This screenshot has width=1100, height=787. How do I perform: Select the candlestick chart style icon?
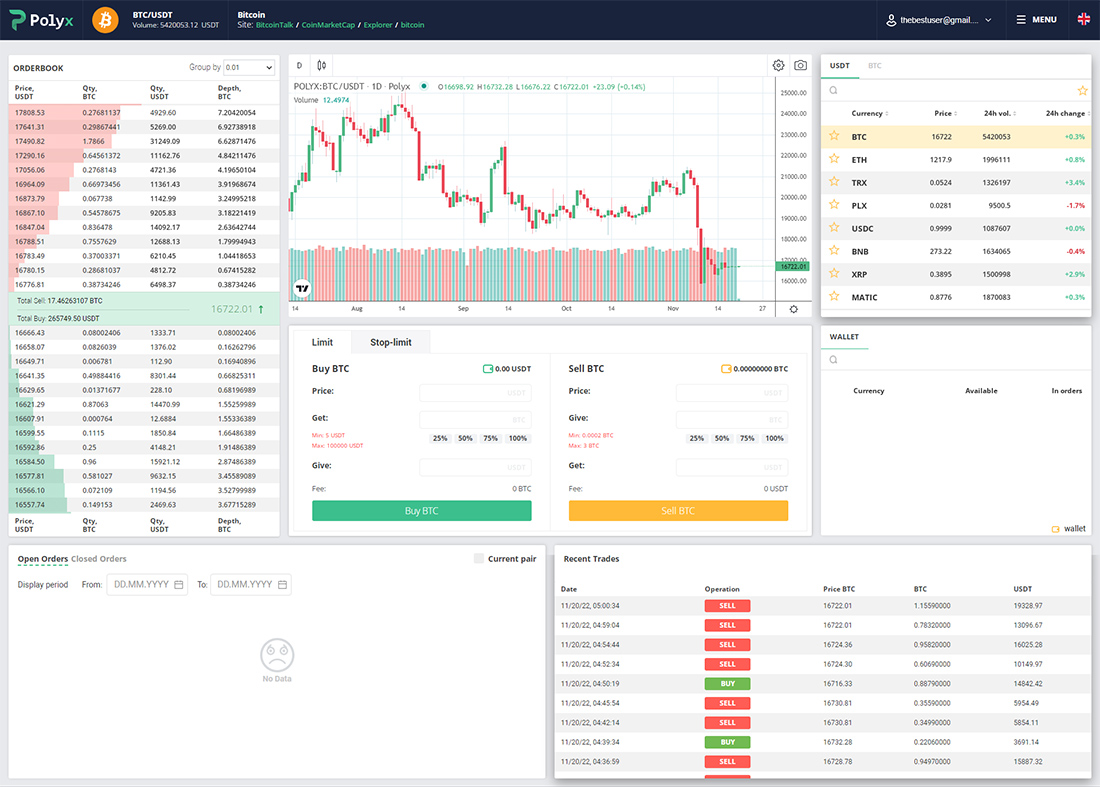tap(320, 64)
